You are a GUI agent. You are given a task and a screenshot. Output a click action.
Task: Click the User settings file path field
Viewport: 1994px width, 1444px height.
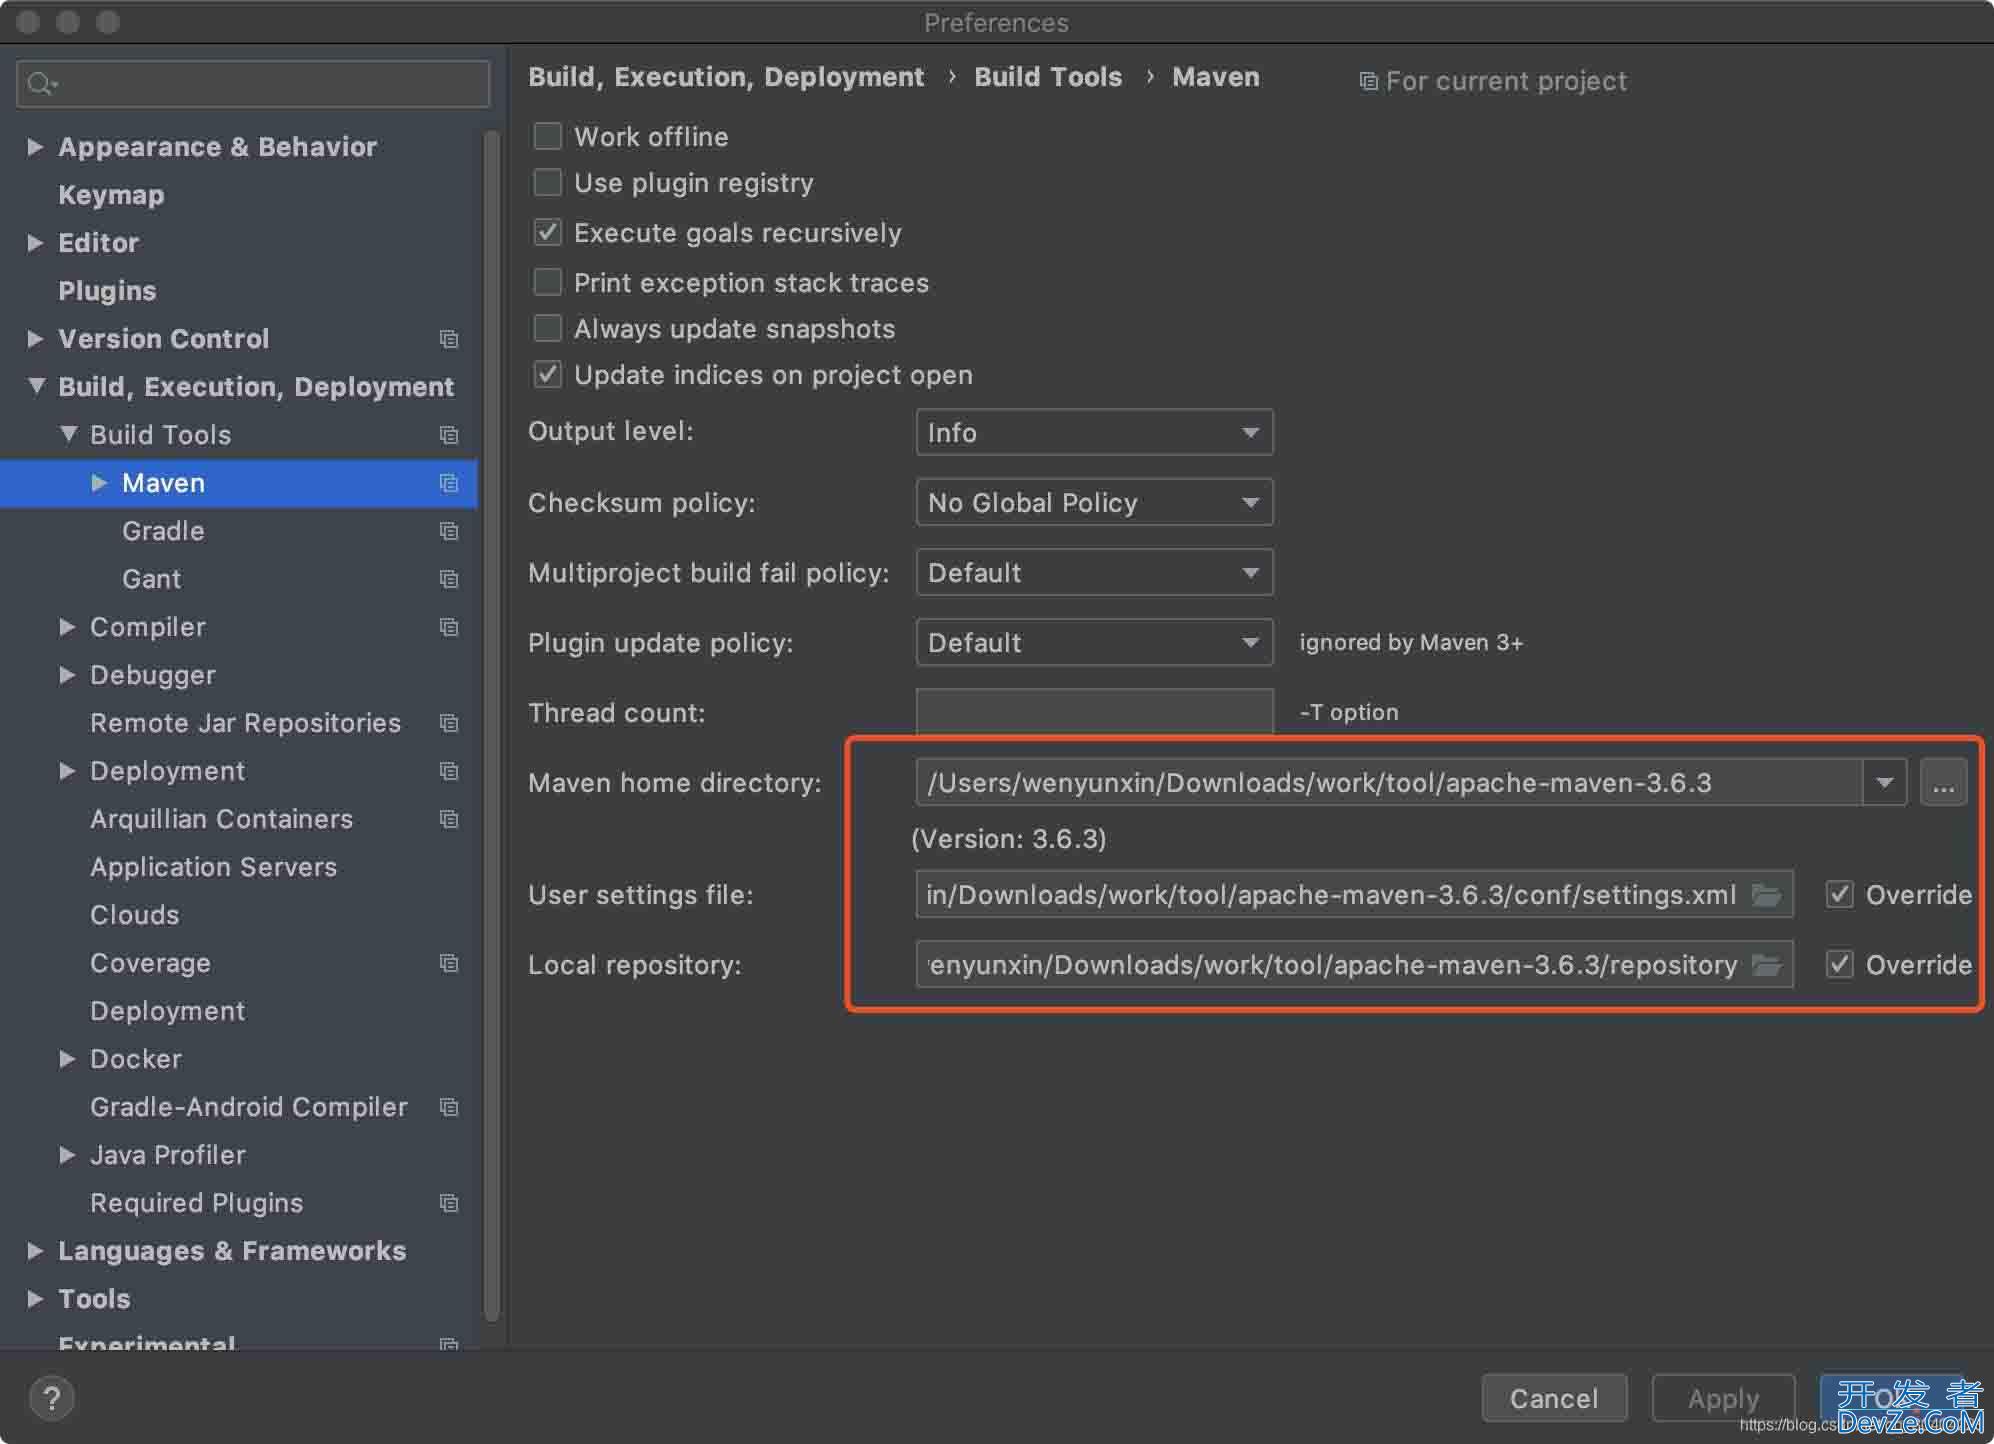pos(1354,894)
